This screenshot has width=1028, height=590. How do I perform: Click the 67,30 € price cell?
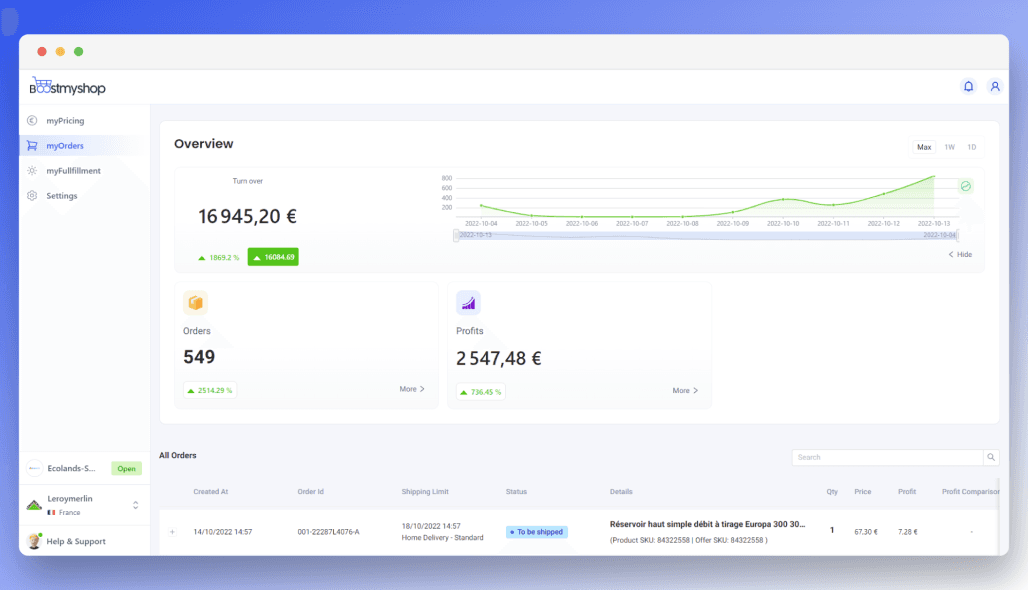(x=865, y=532)
